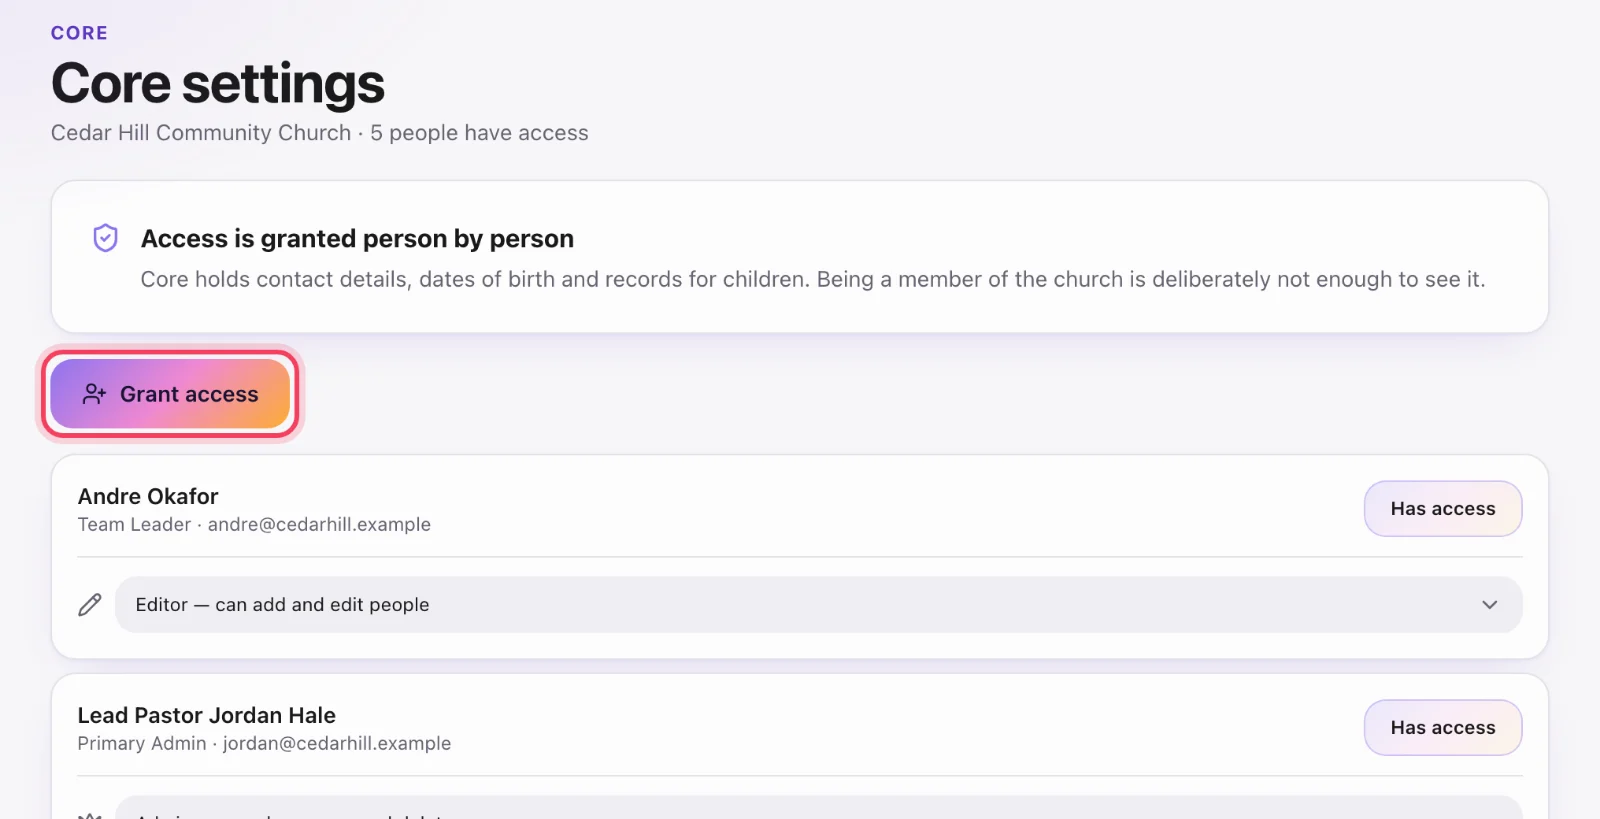The width and height of the screenshot is (1600, 819).
Task: Click the Grant access button
Action: (170, 394)
